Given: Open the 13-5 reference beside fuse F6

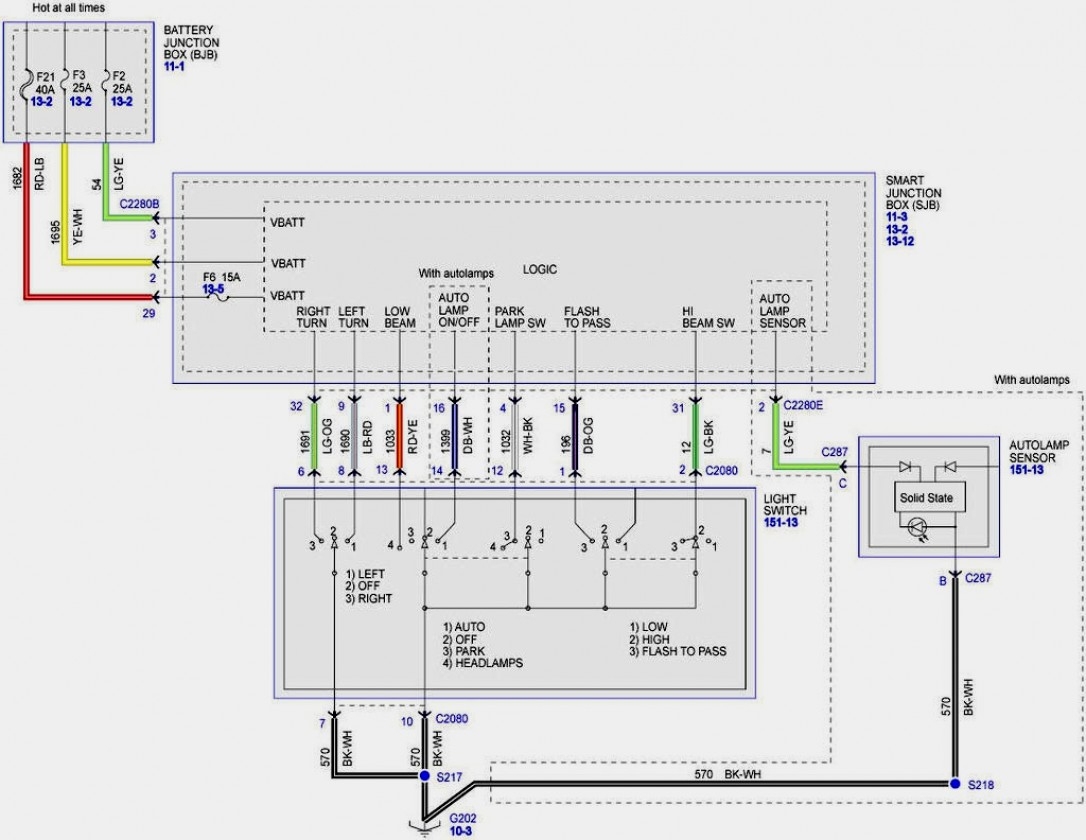Looking at the screenshot, I should pyautogui.click(x=214, y=288).
